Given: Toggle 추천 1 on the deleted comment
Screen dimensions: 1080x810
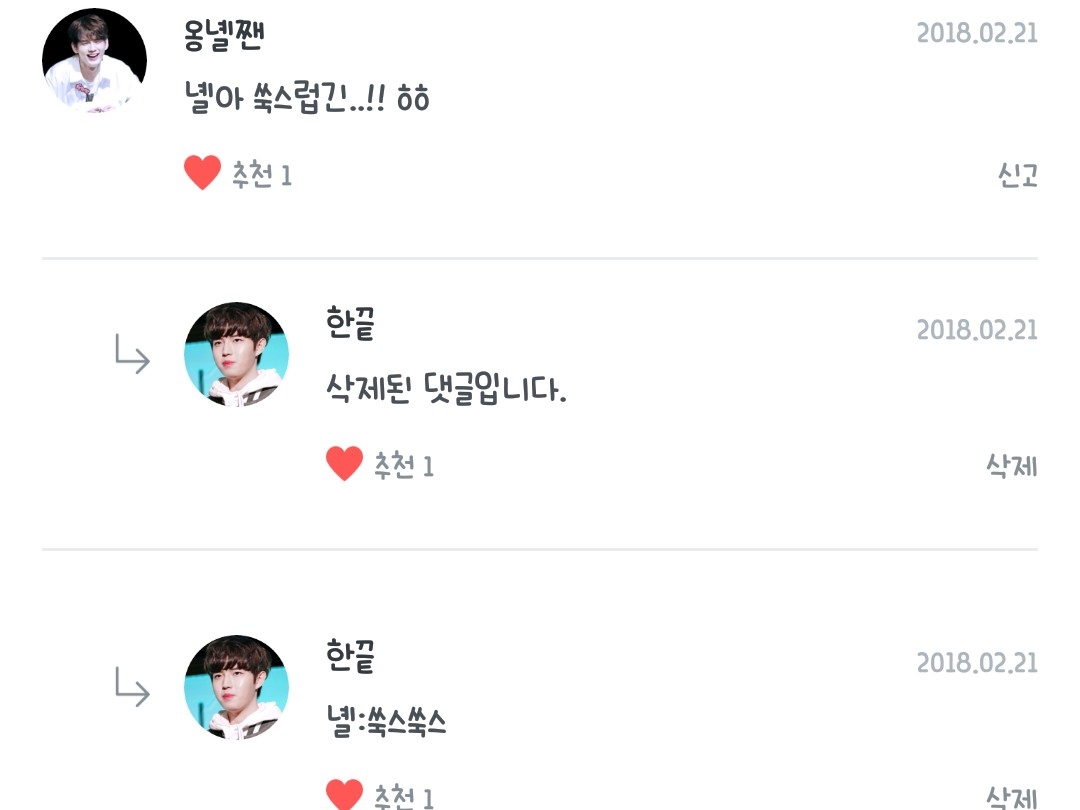Looking at the screenshot, I should (404, 466).
